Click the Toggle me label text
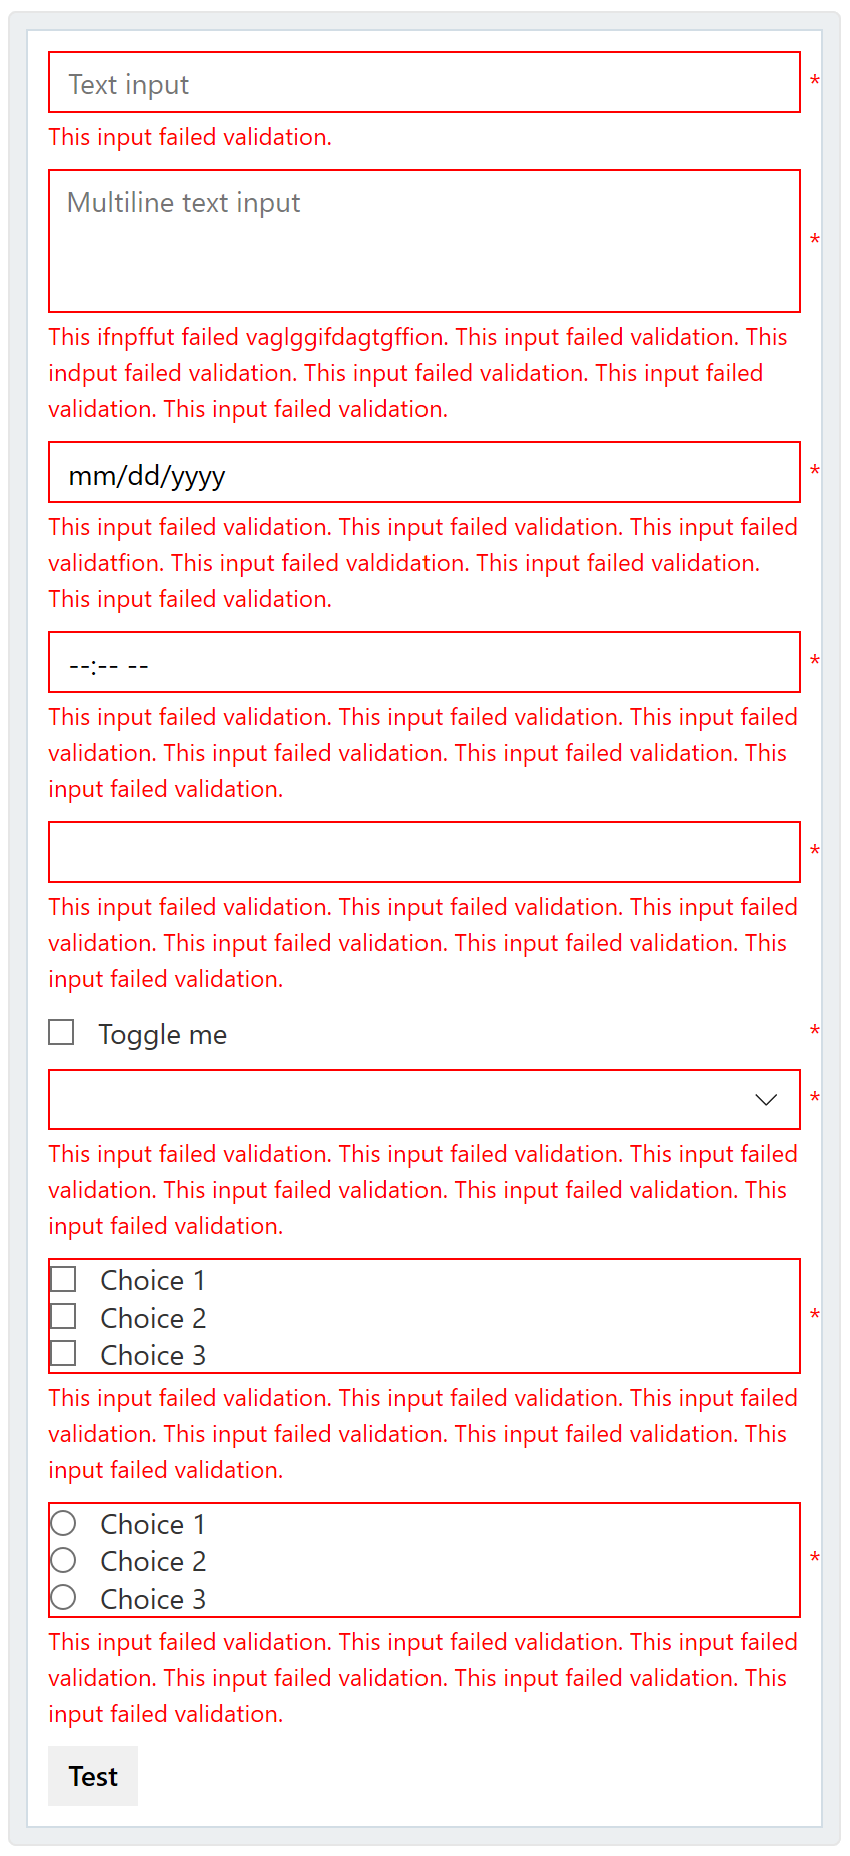The image size is (850, 1856). (162, 1033)
